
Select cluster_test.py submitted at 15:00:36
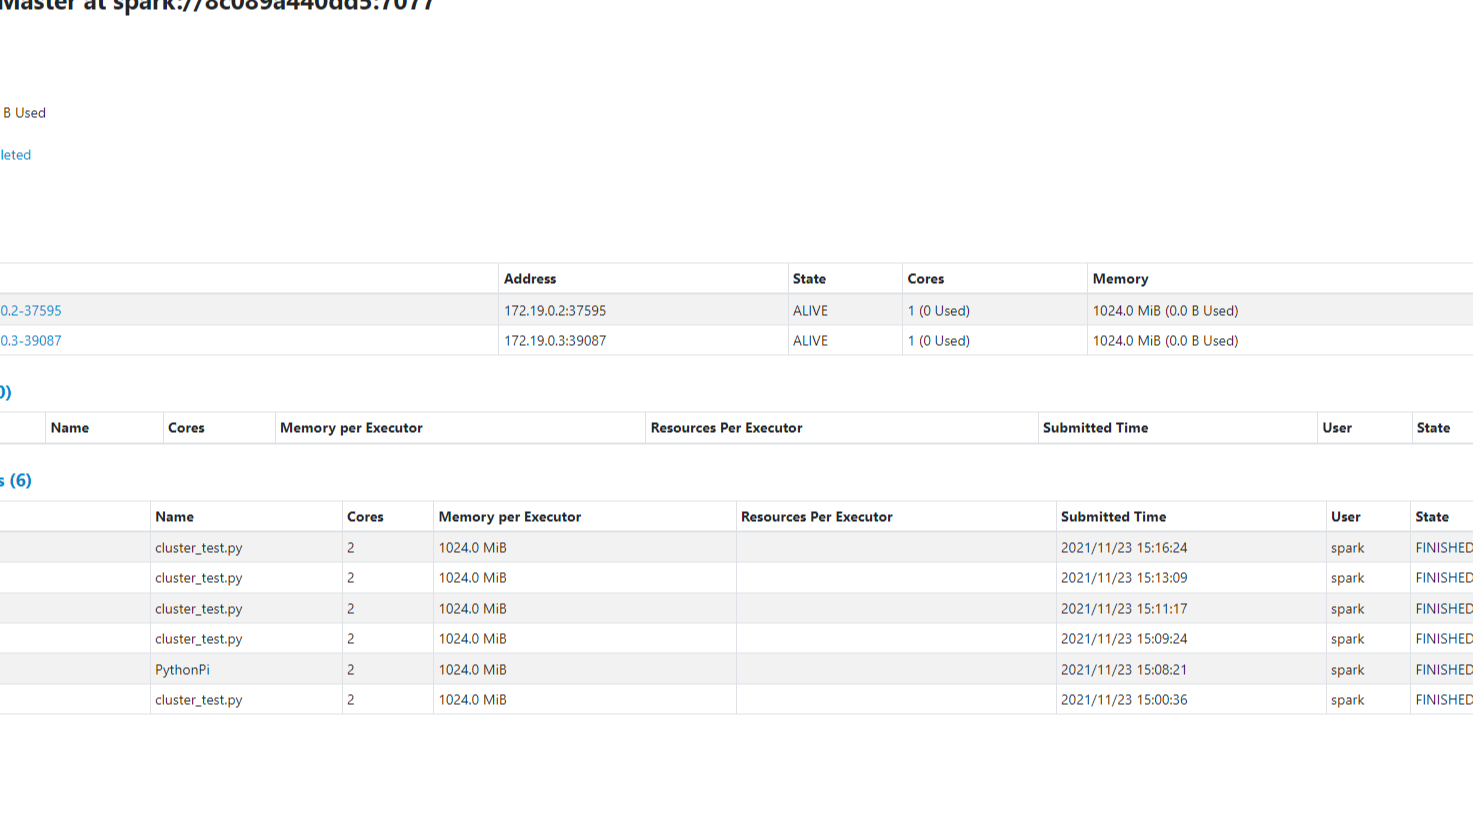[199, 700]
